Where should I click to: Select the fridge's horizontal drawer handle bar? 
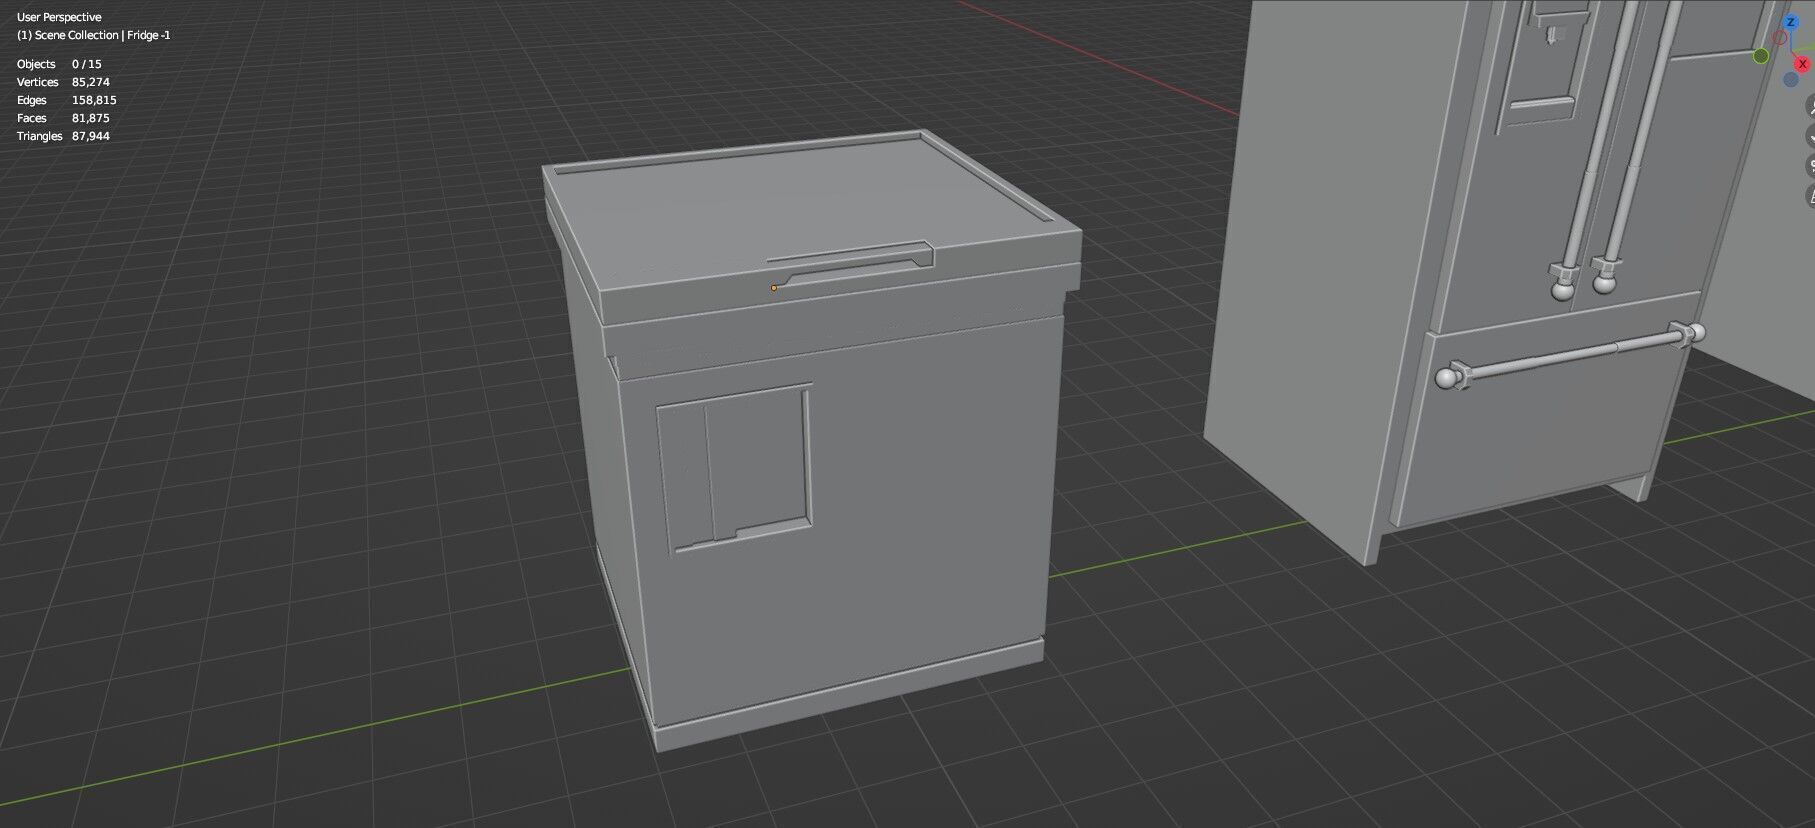point(1570,356)
